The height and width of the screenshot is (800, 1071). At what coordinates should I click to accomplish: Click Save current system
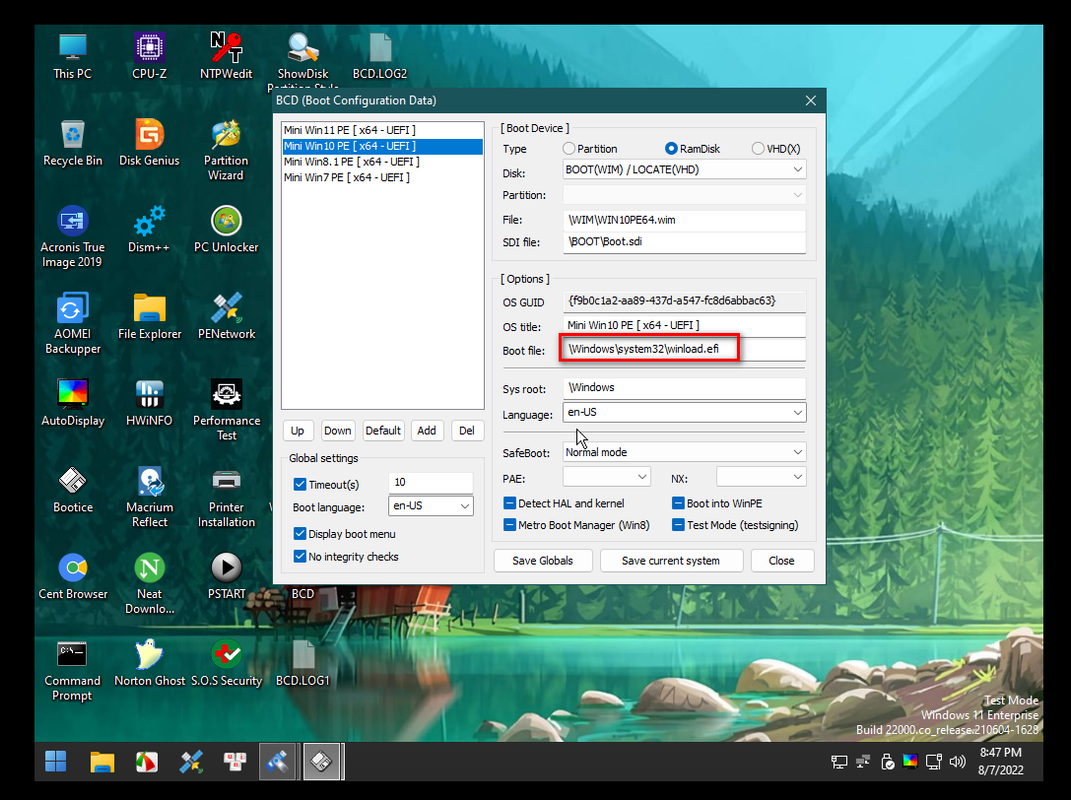[671, 560]
